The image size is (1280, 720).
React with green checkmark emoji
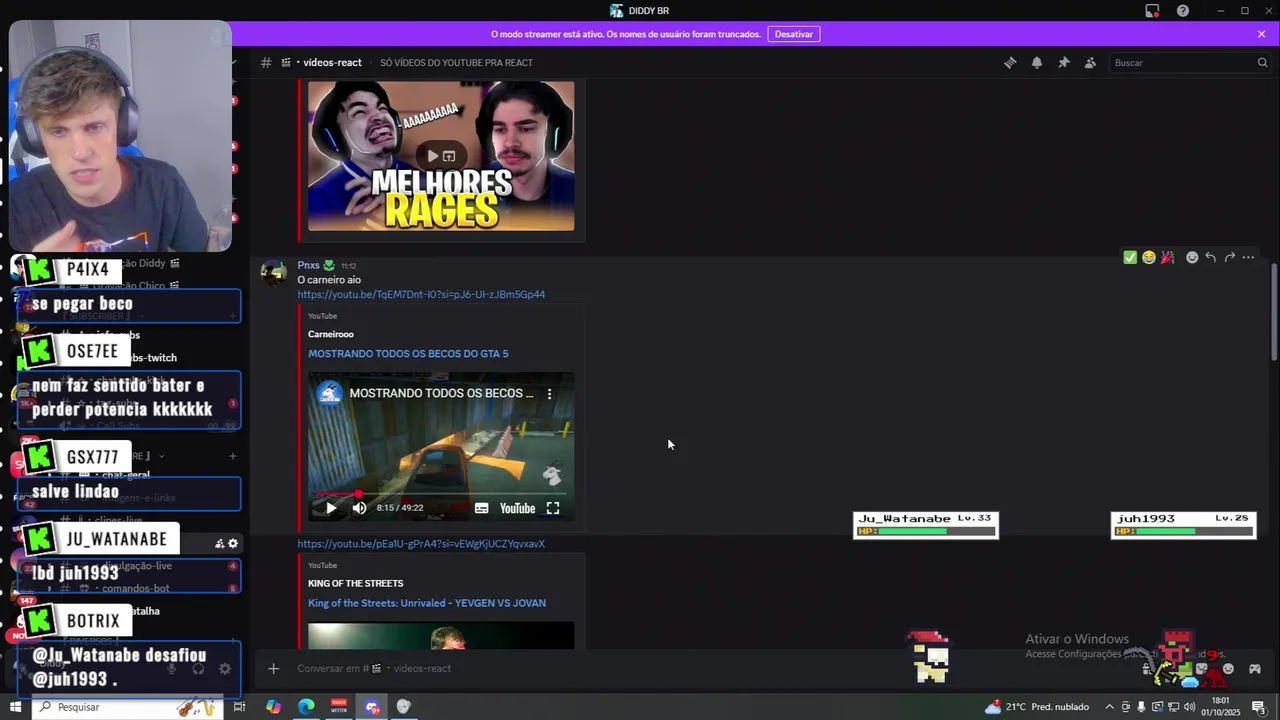tap(1130, 257)
